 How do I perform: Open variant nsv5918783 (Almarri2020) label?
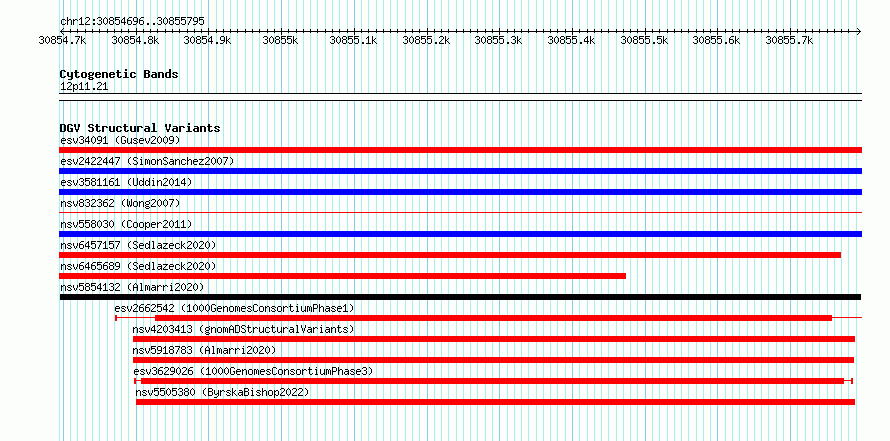[204, 350]
